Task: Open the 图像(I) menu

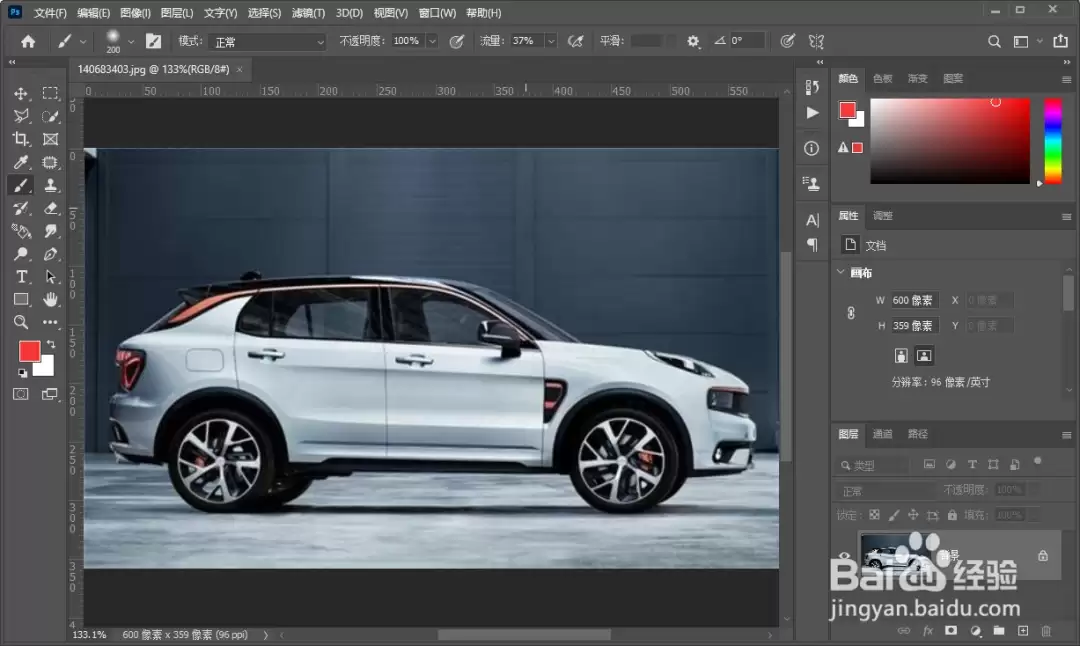Action: (x=135, y=13)
